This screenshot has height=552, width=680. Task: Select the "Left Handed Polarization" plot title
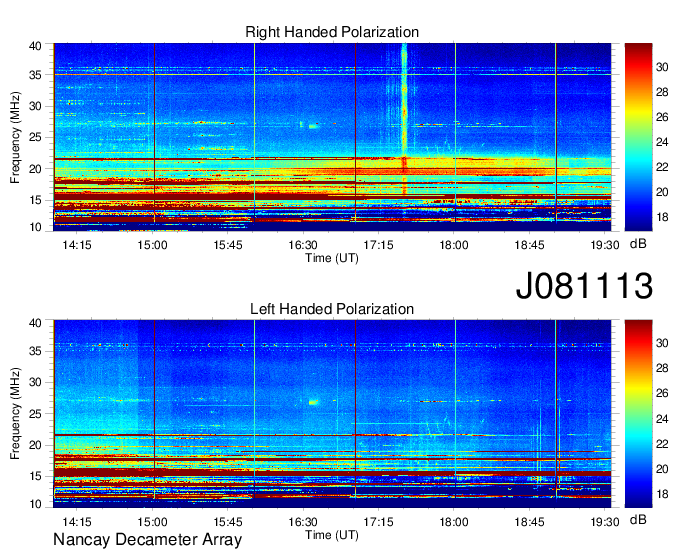[x=332, y=309]
